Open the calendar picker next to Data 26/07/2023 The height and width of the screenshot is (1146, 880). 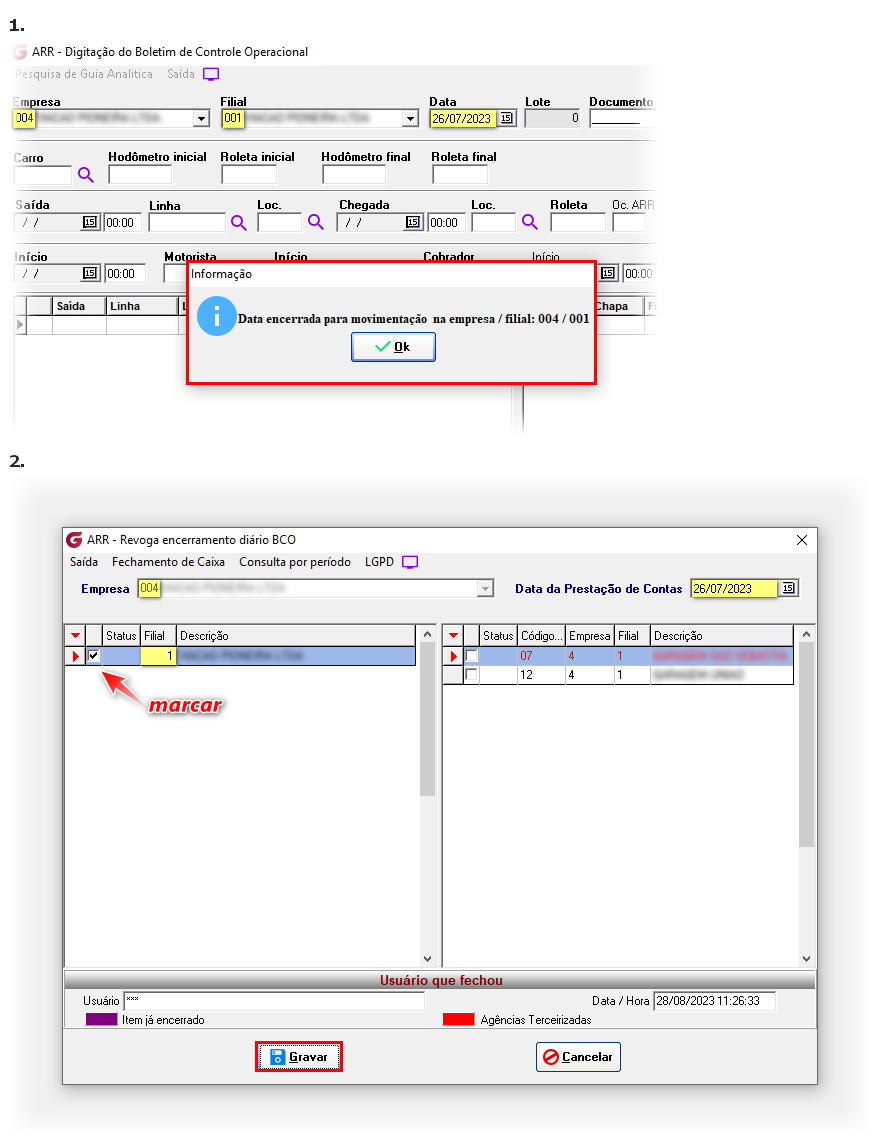coord(507,118)
